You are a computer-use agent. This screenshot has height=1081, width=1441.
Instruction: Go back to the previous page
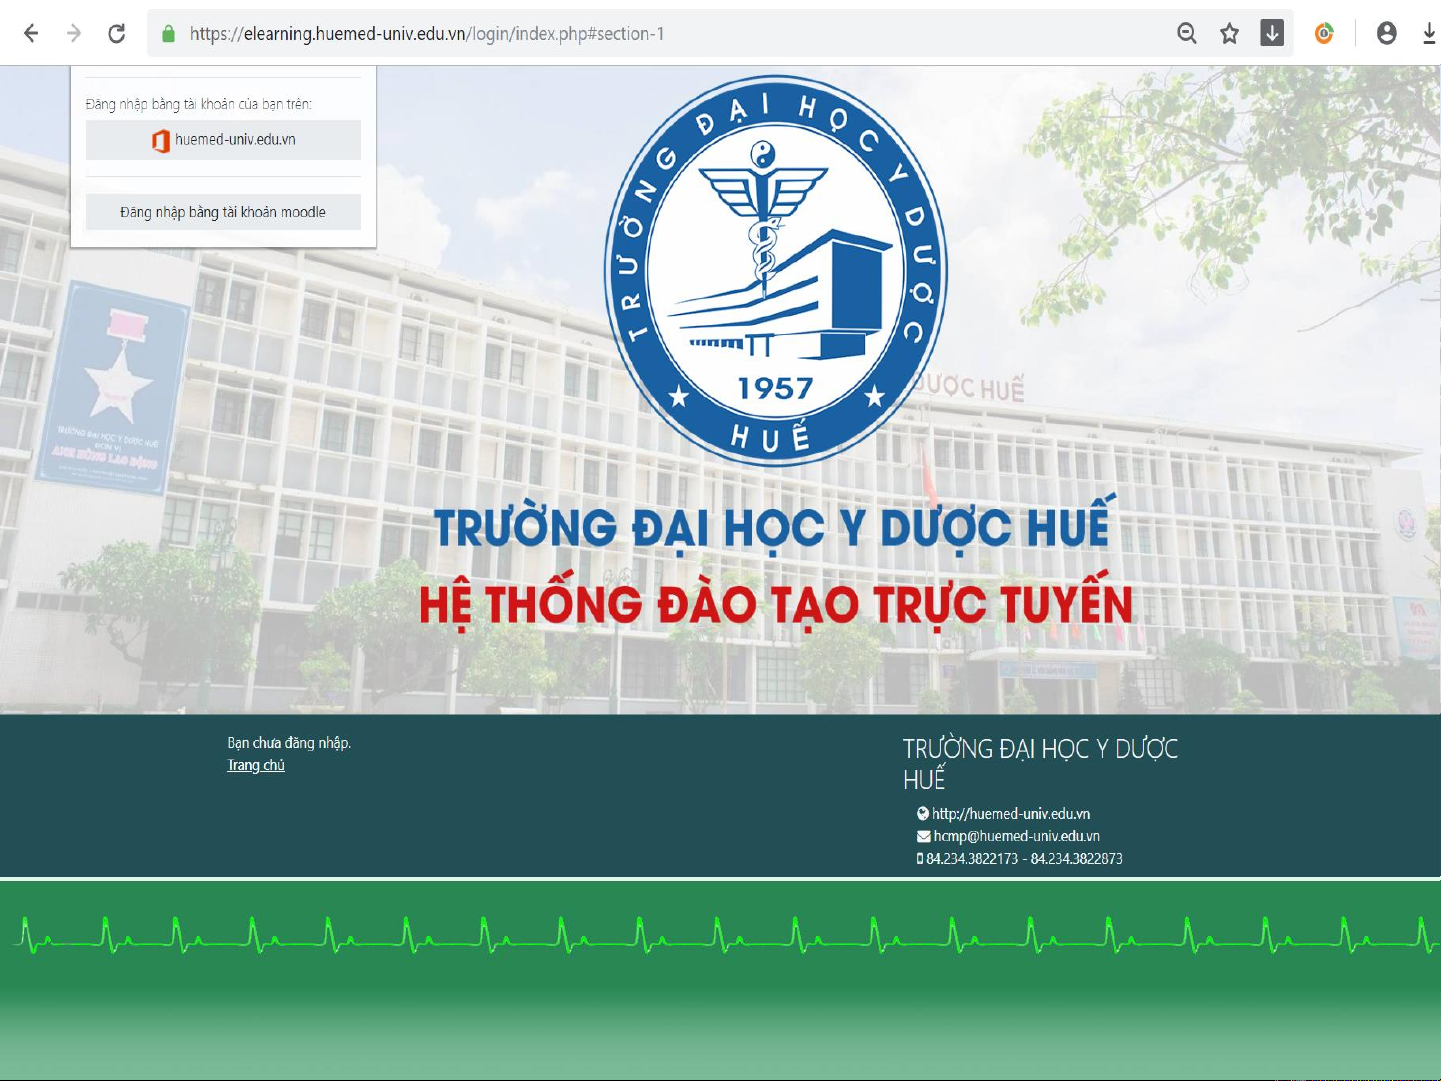tap(31, 34)
